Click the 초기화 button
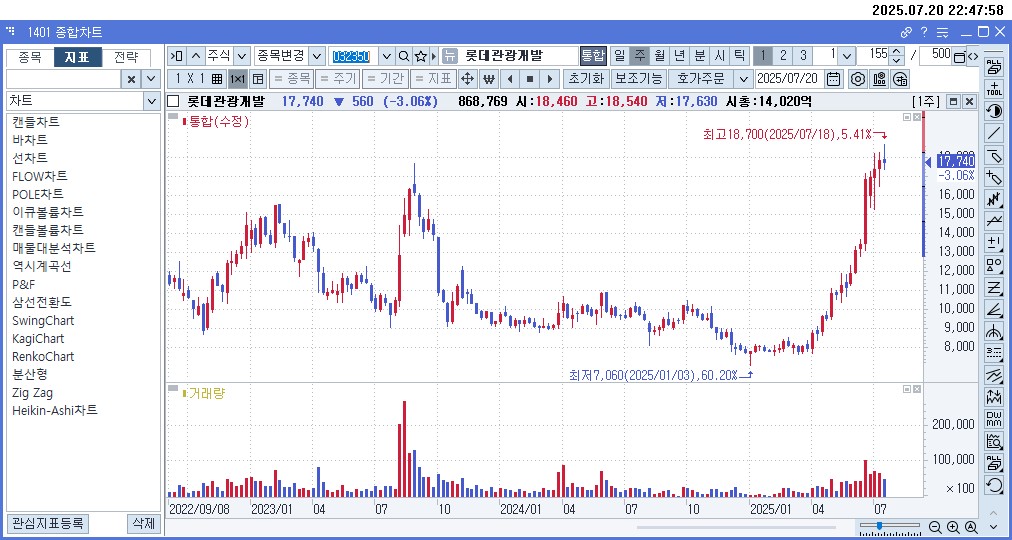The height and width of the screenshot is (540, 1012). [586, 79]
